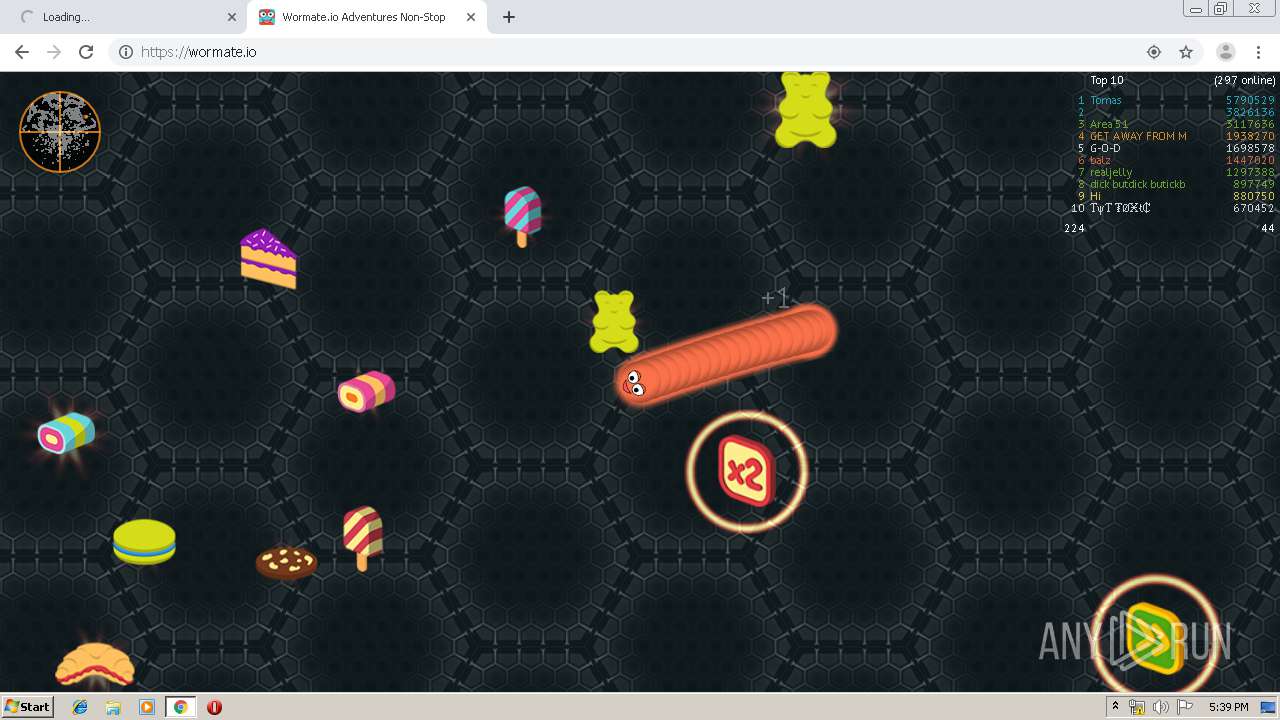The image size is (1280, 720).
Task: Click the leaderboard entry realjelly
Action: coord(1111,172)
